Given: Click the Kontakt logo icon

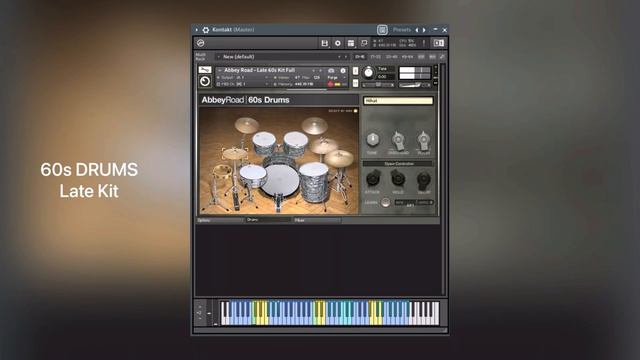Looking at the screenshot, I should tap(200, 43).
